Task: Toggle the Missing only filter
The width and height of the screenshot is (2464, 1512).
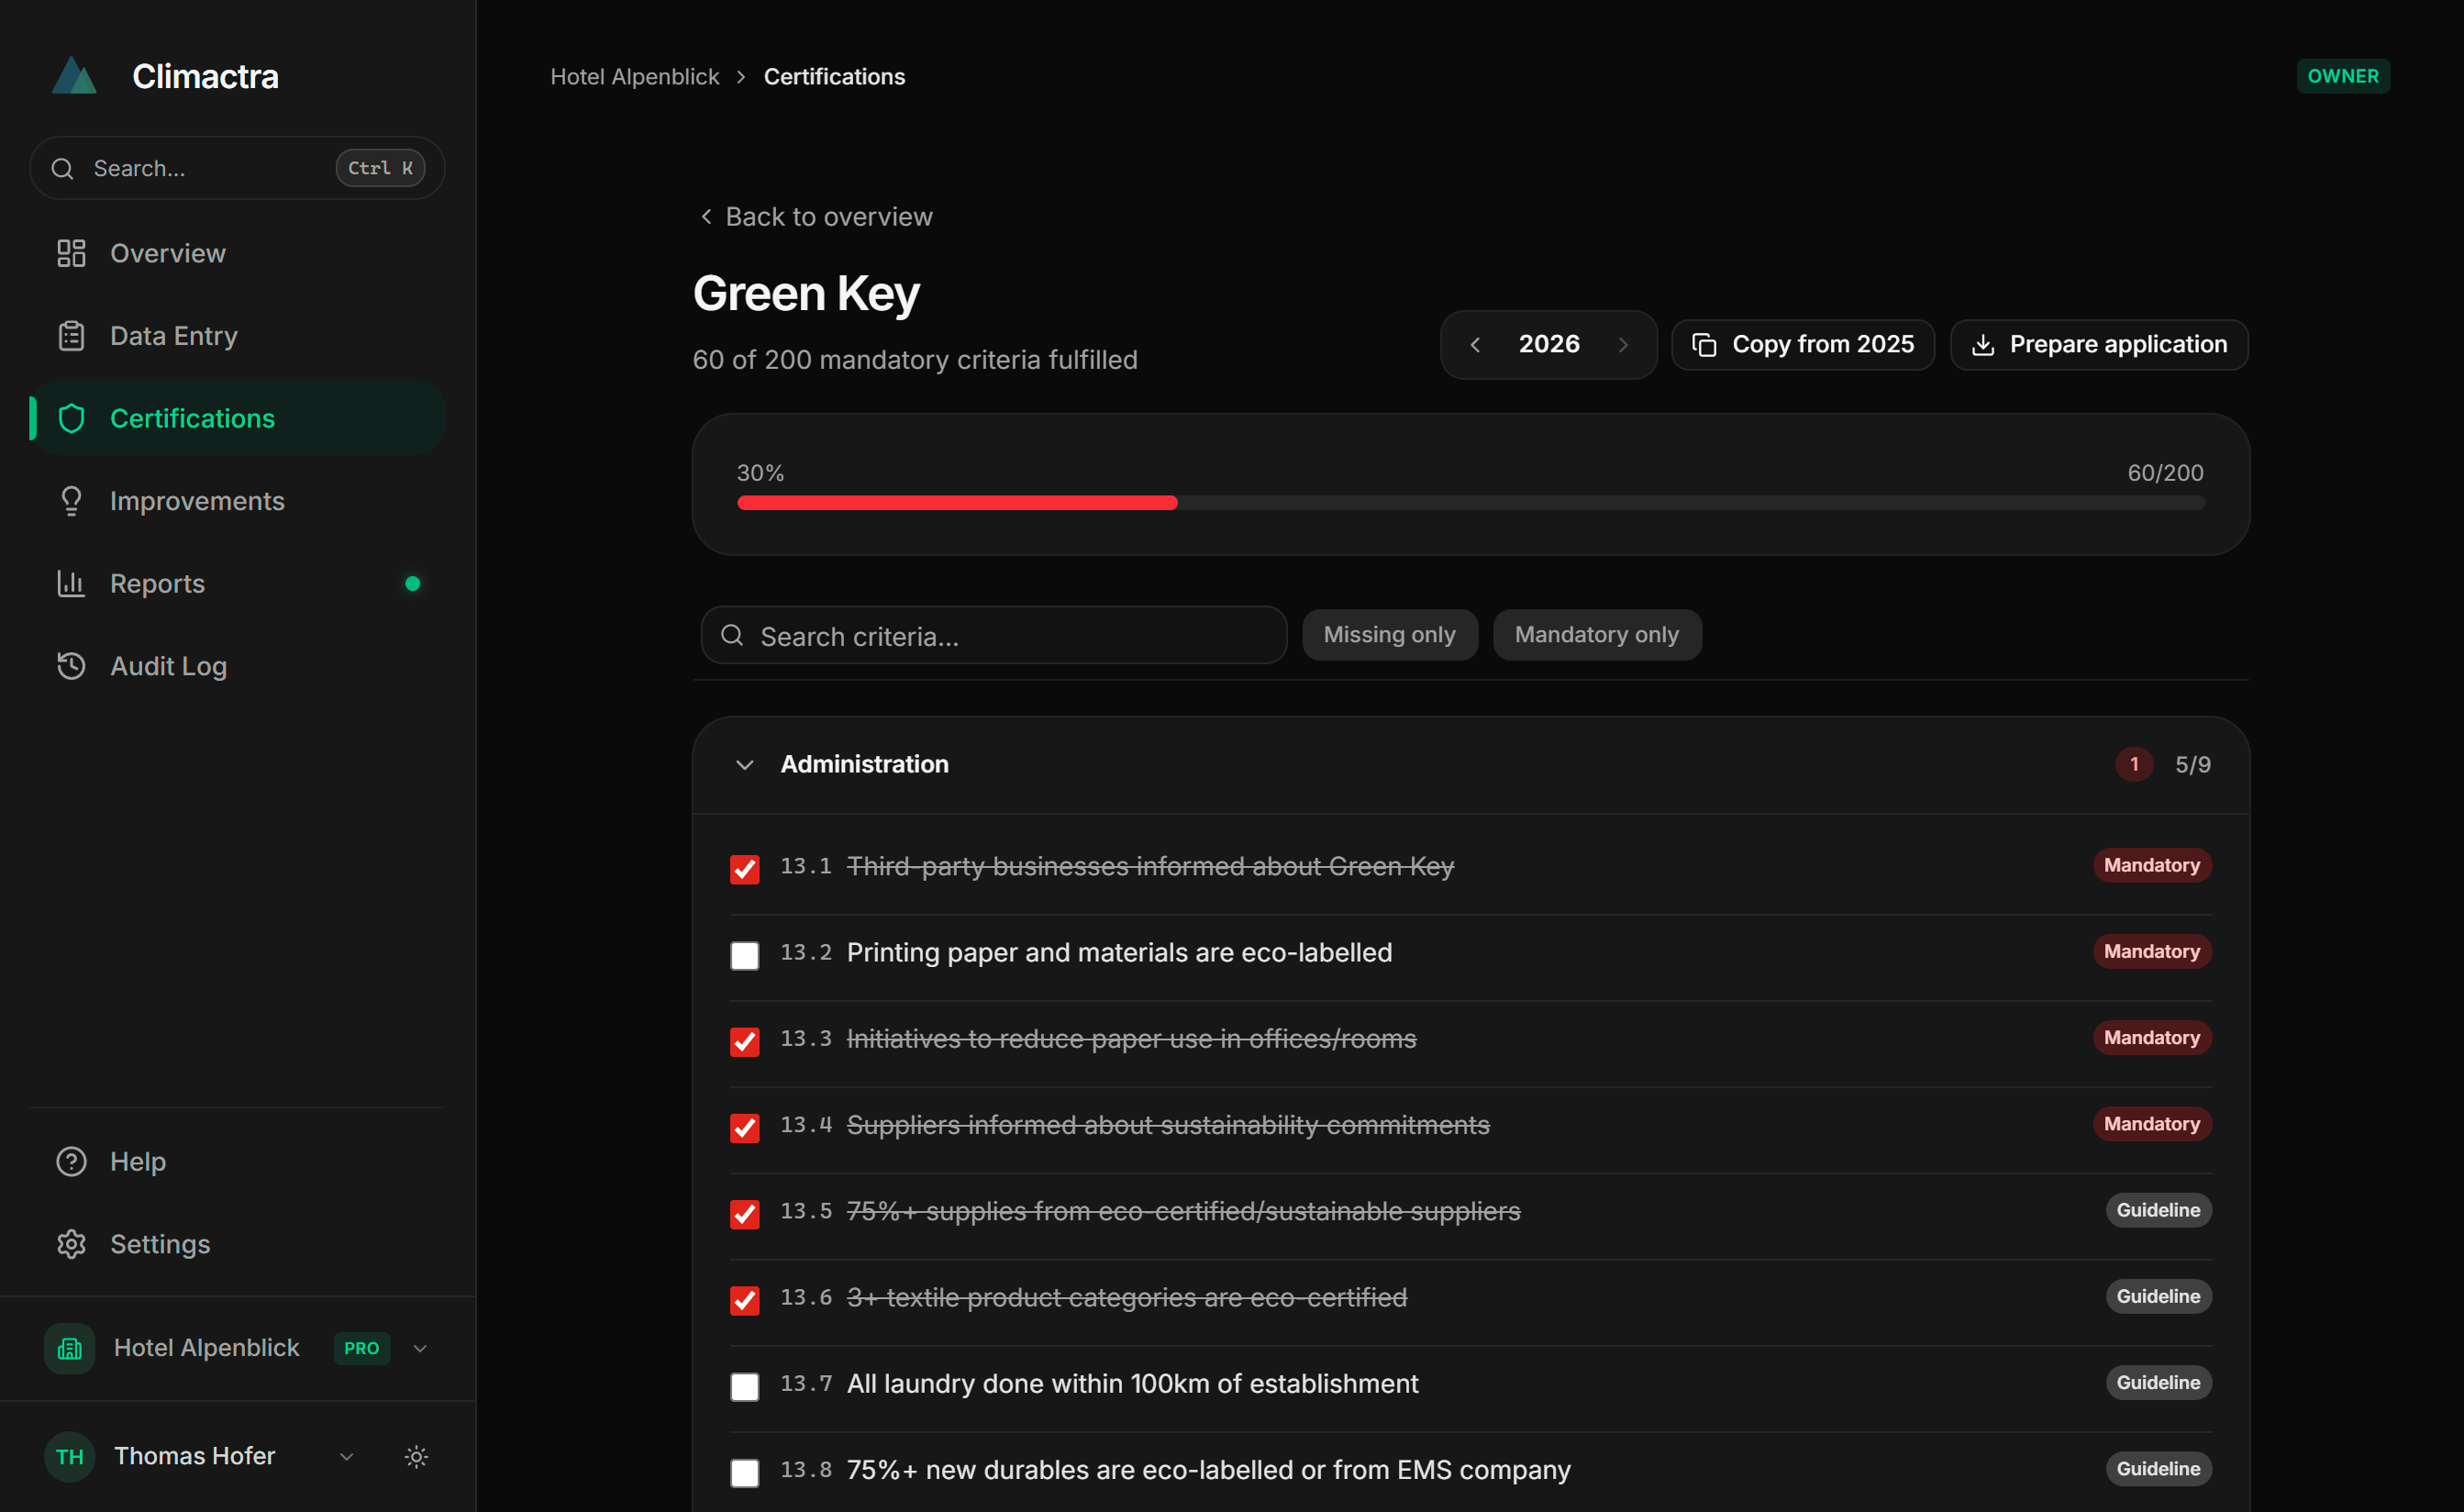Action: point(1389,635)
